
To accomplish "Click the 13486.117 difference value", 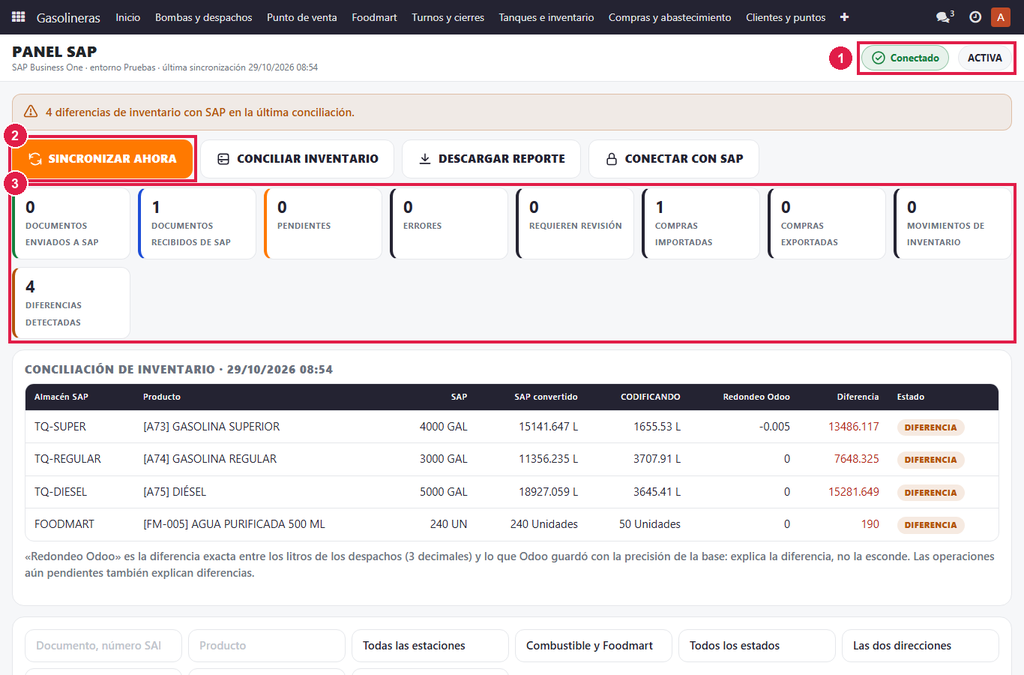I will (854, 427).
